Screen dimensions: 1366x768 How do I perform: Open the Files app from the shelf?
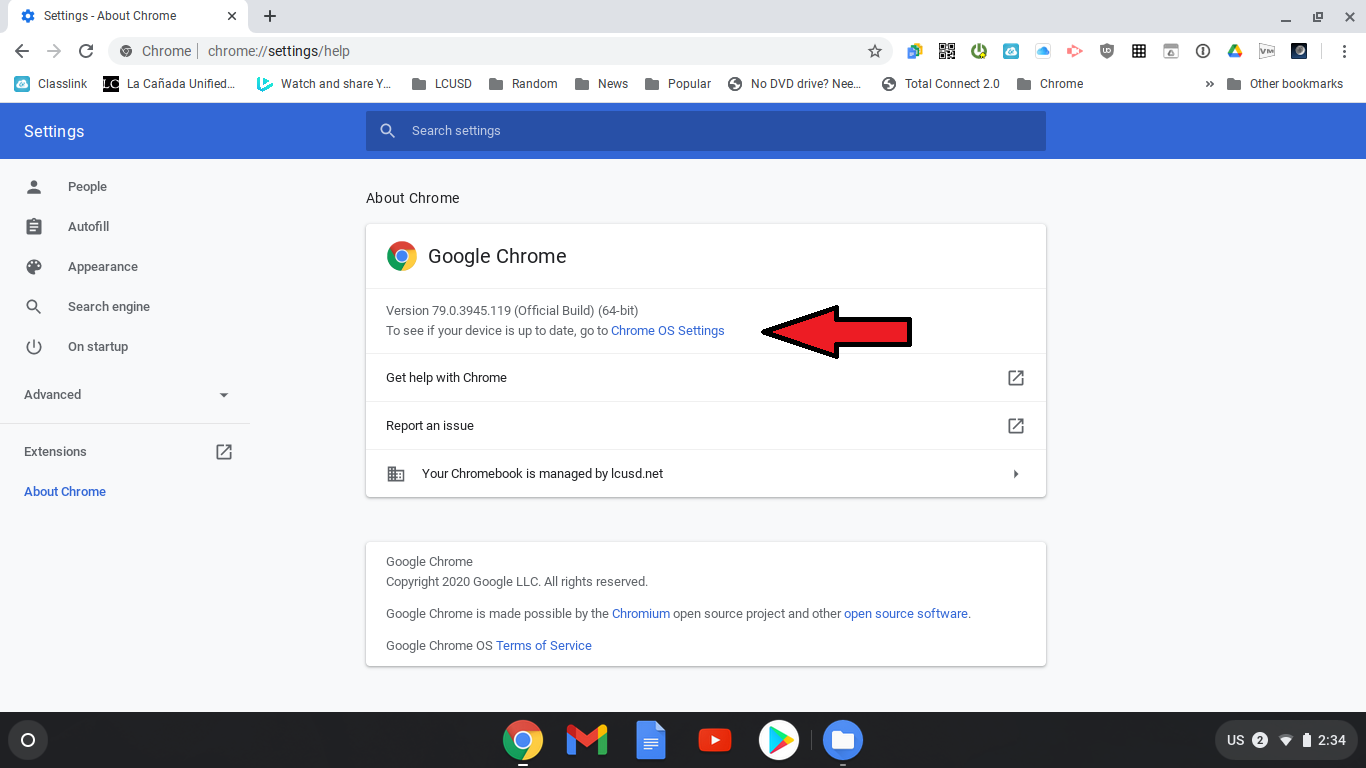pos(843,740)
